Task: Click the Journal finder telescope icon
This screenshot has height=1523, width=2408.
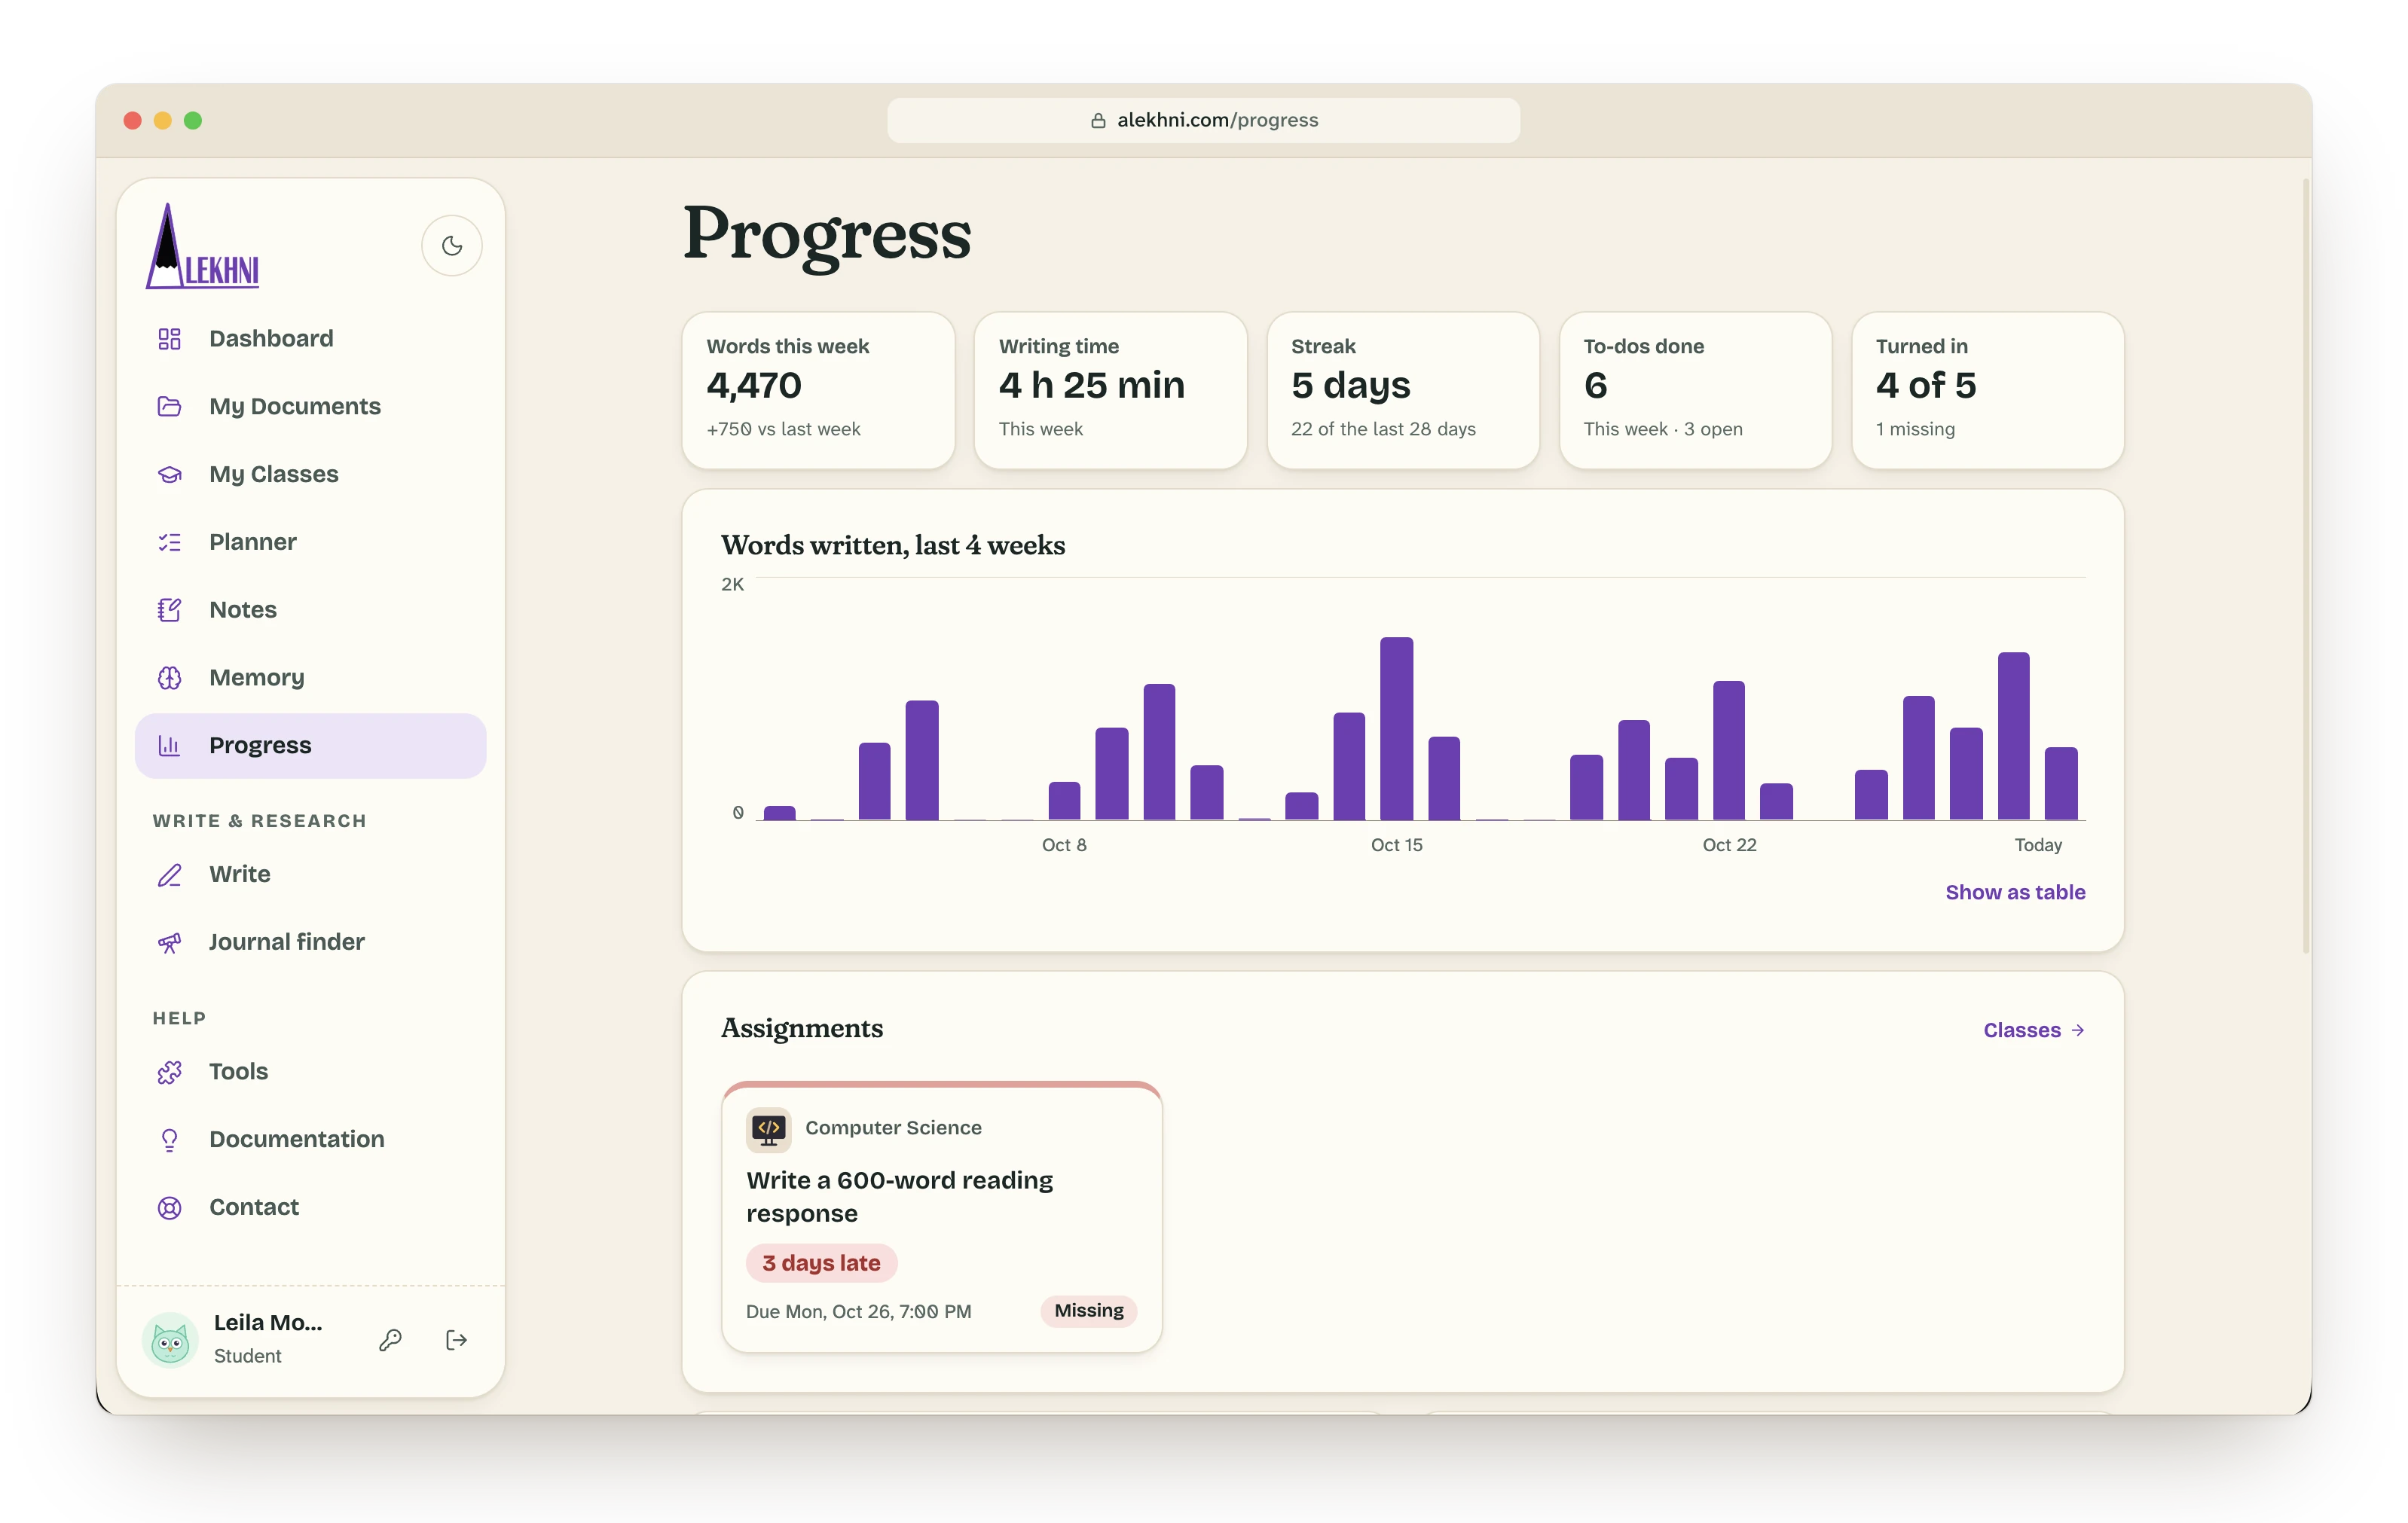Action: pos(169,942)
